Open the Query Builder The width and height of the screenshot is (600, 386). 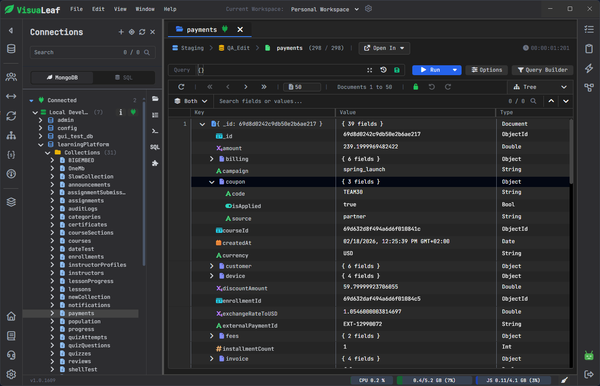point(543,70)
